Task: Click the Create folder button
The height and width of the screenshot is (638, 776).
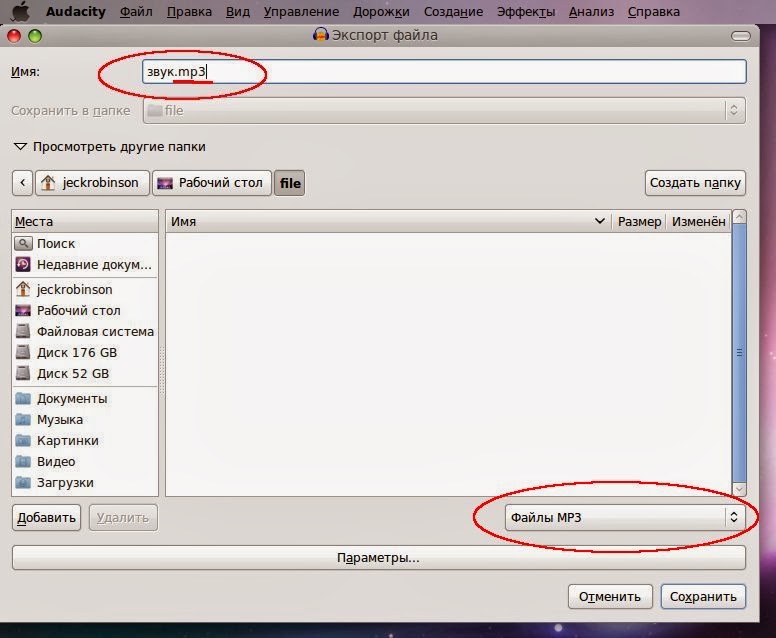Action: [x=695, y=183]
